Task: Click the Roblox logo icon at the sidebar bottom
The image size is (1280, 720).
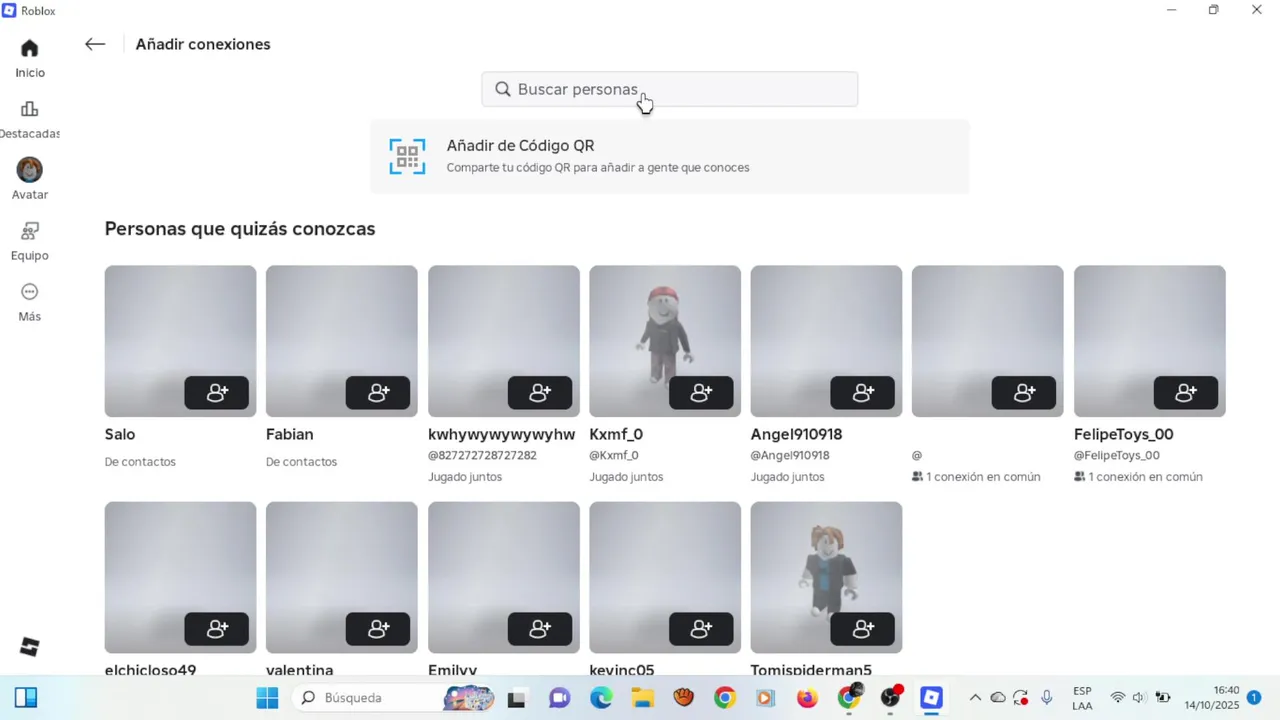Action: [x=30, y=647]
